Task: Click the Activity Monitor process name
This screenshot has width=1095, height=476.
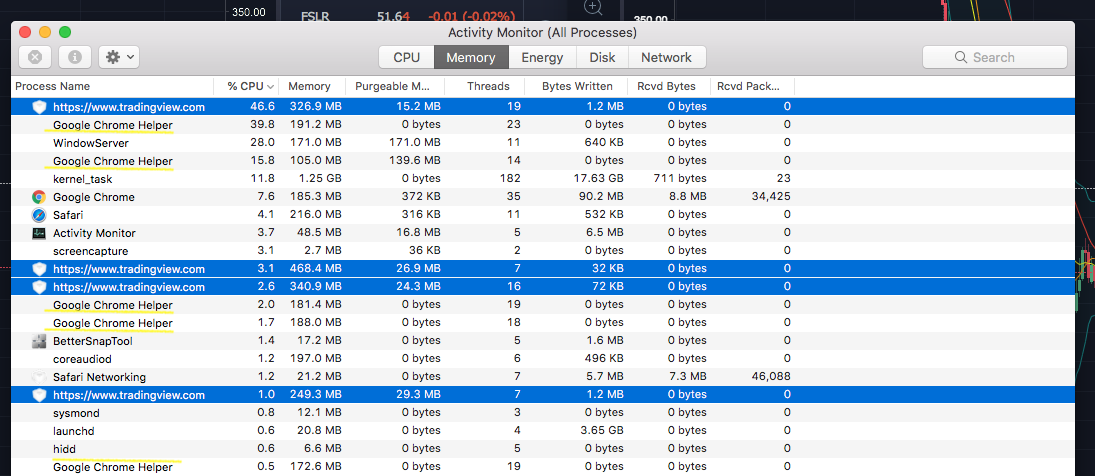Action: (x=94, y=233)
